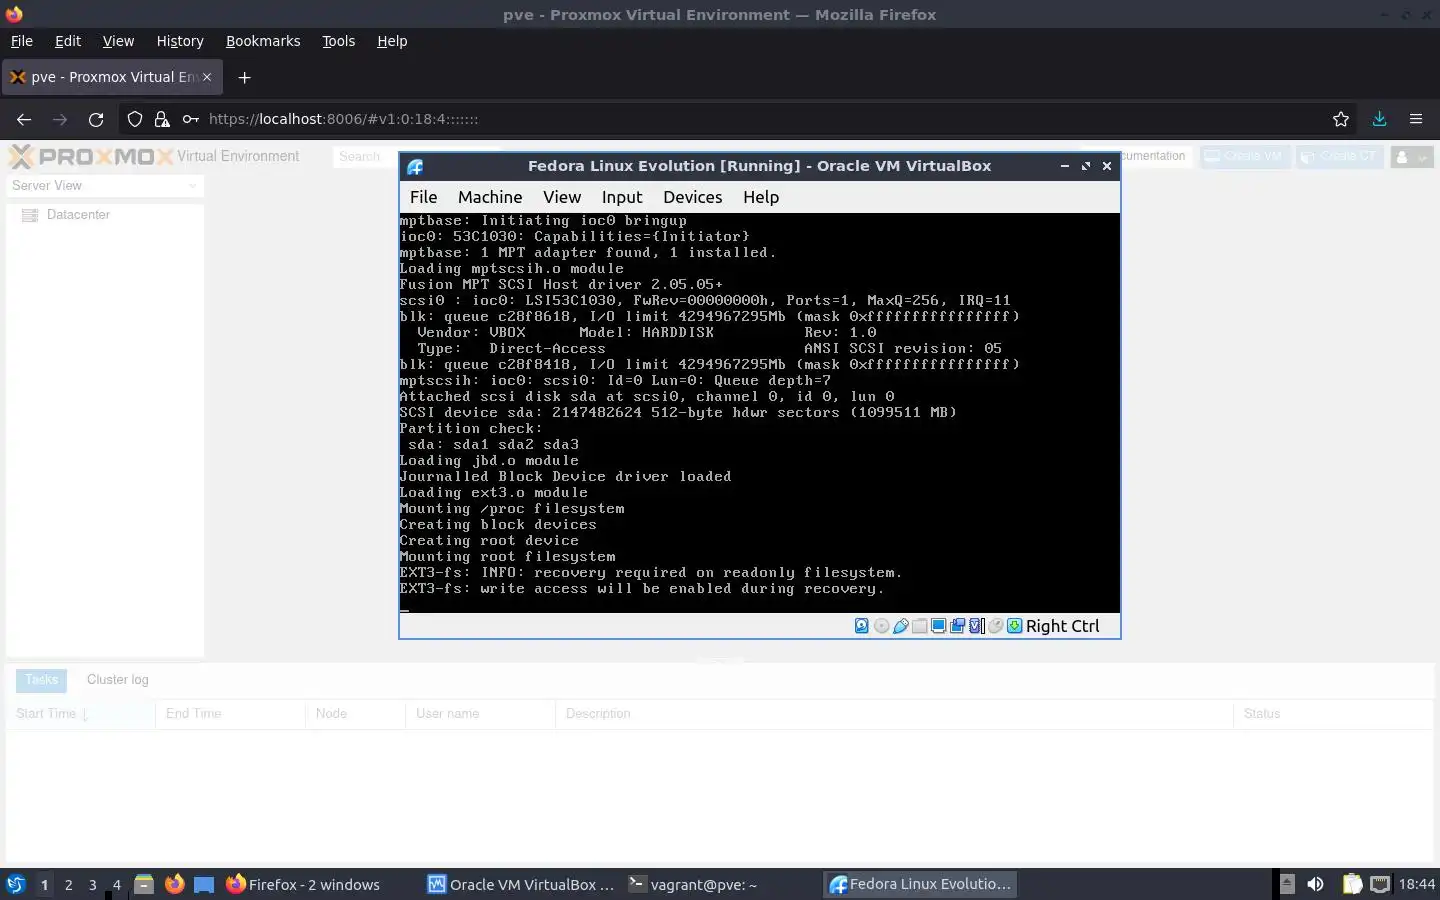The width and height of the screenshot is (1440, 900).
Task: Open the VirtualBox File menu
Action: [x=423, y=197]
